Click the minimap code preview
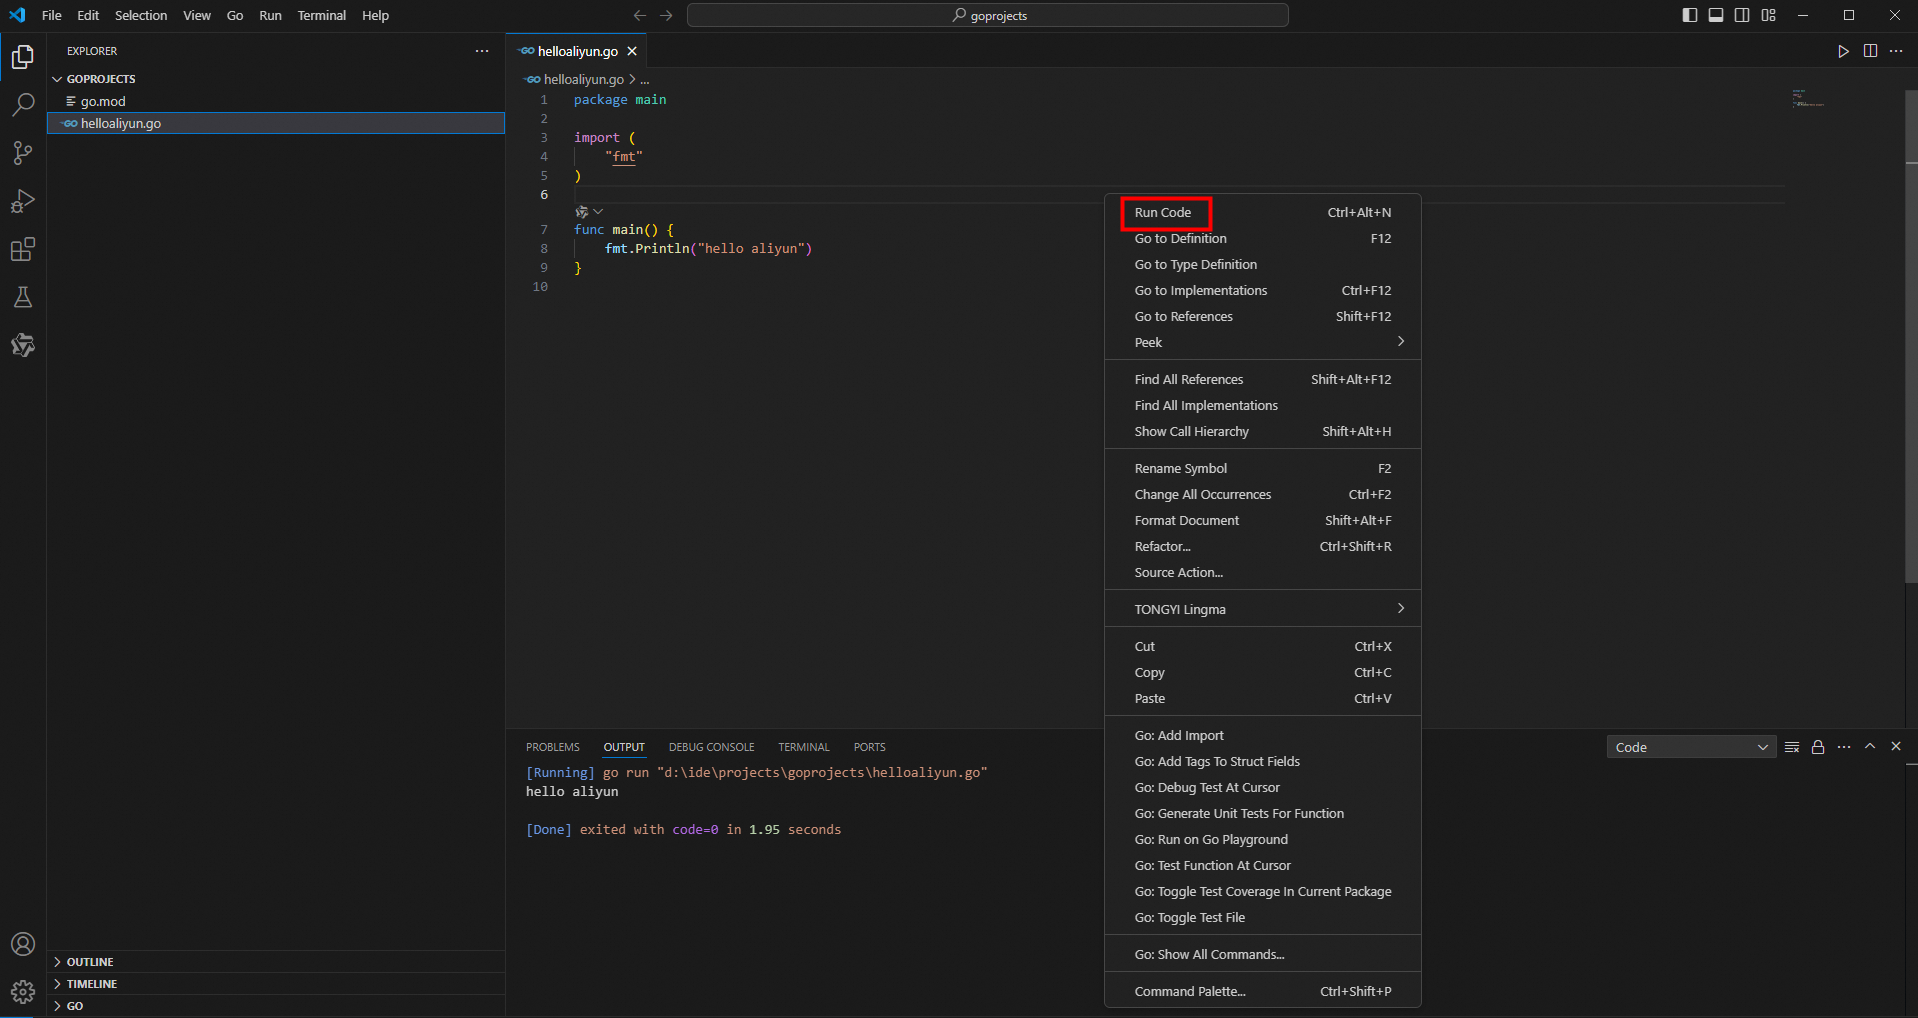 (x=1808, y=98)
